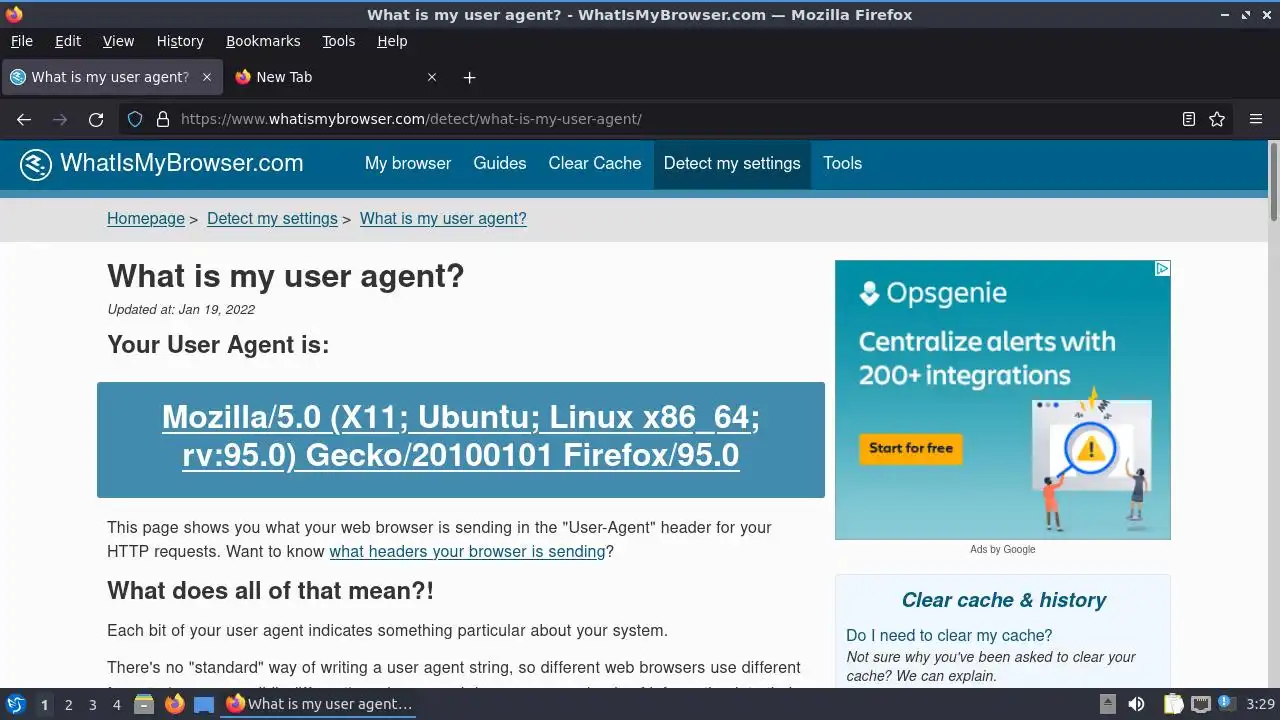The width and height of the screenshot is (1280, 720).
Task: Click 'What is my user agent?' breadcrumb
Action: [443, 219]
